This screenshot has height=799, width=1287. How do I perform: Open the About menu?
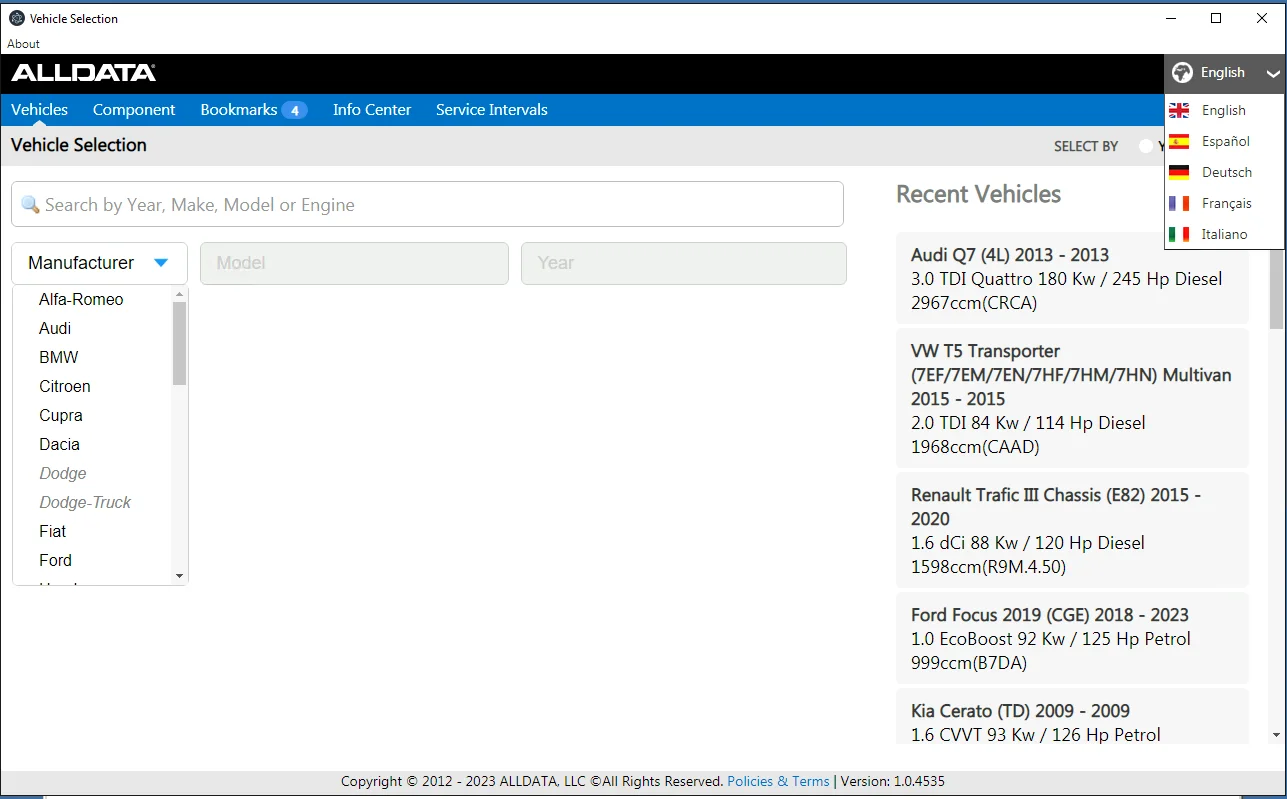(x=23, y=44)
